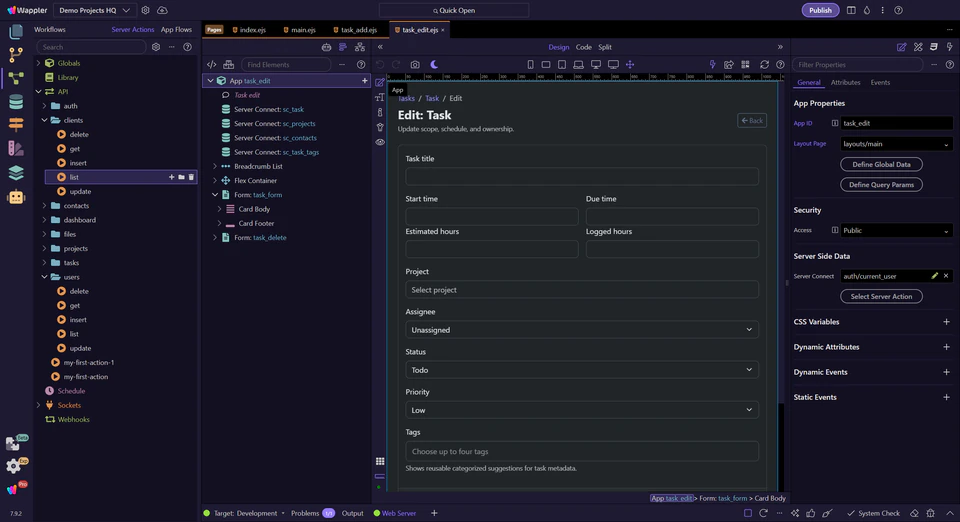Screen dimensions: 960x522
Task: Select Server Connect: sc_projects tree row
Action: (286, 124)
